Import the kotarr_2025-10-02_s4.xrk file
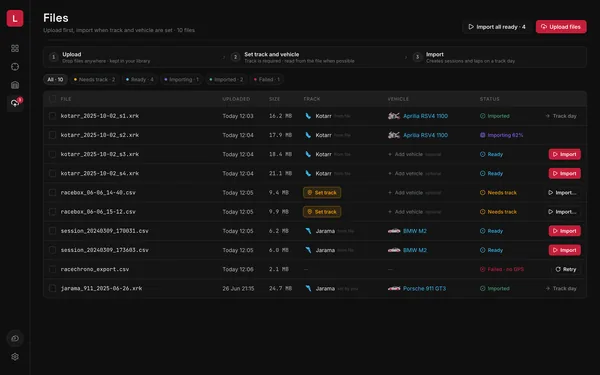The width and height of the screenshot is (600, 375). click(x=564, y=173)
